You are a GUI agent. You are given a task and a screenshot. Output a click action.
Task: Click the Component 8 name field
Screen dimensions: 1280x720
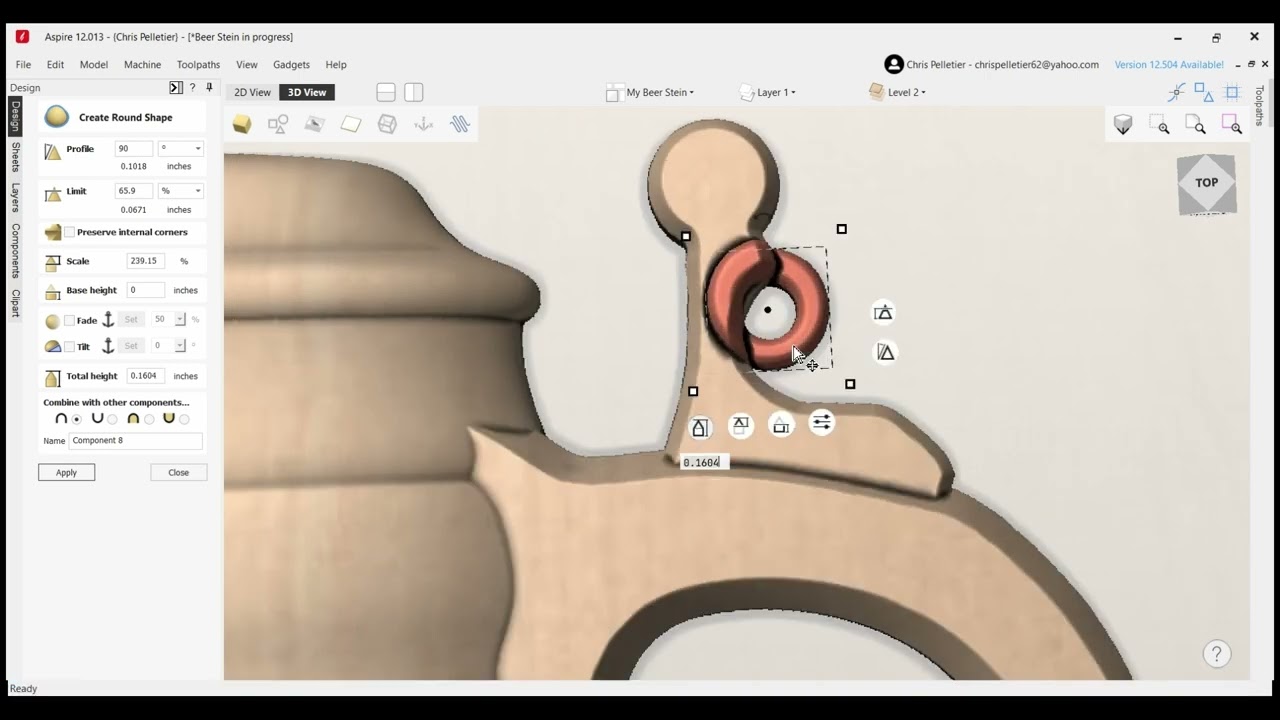point(135,441)
